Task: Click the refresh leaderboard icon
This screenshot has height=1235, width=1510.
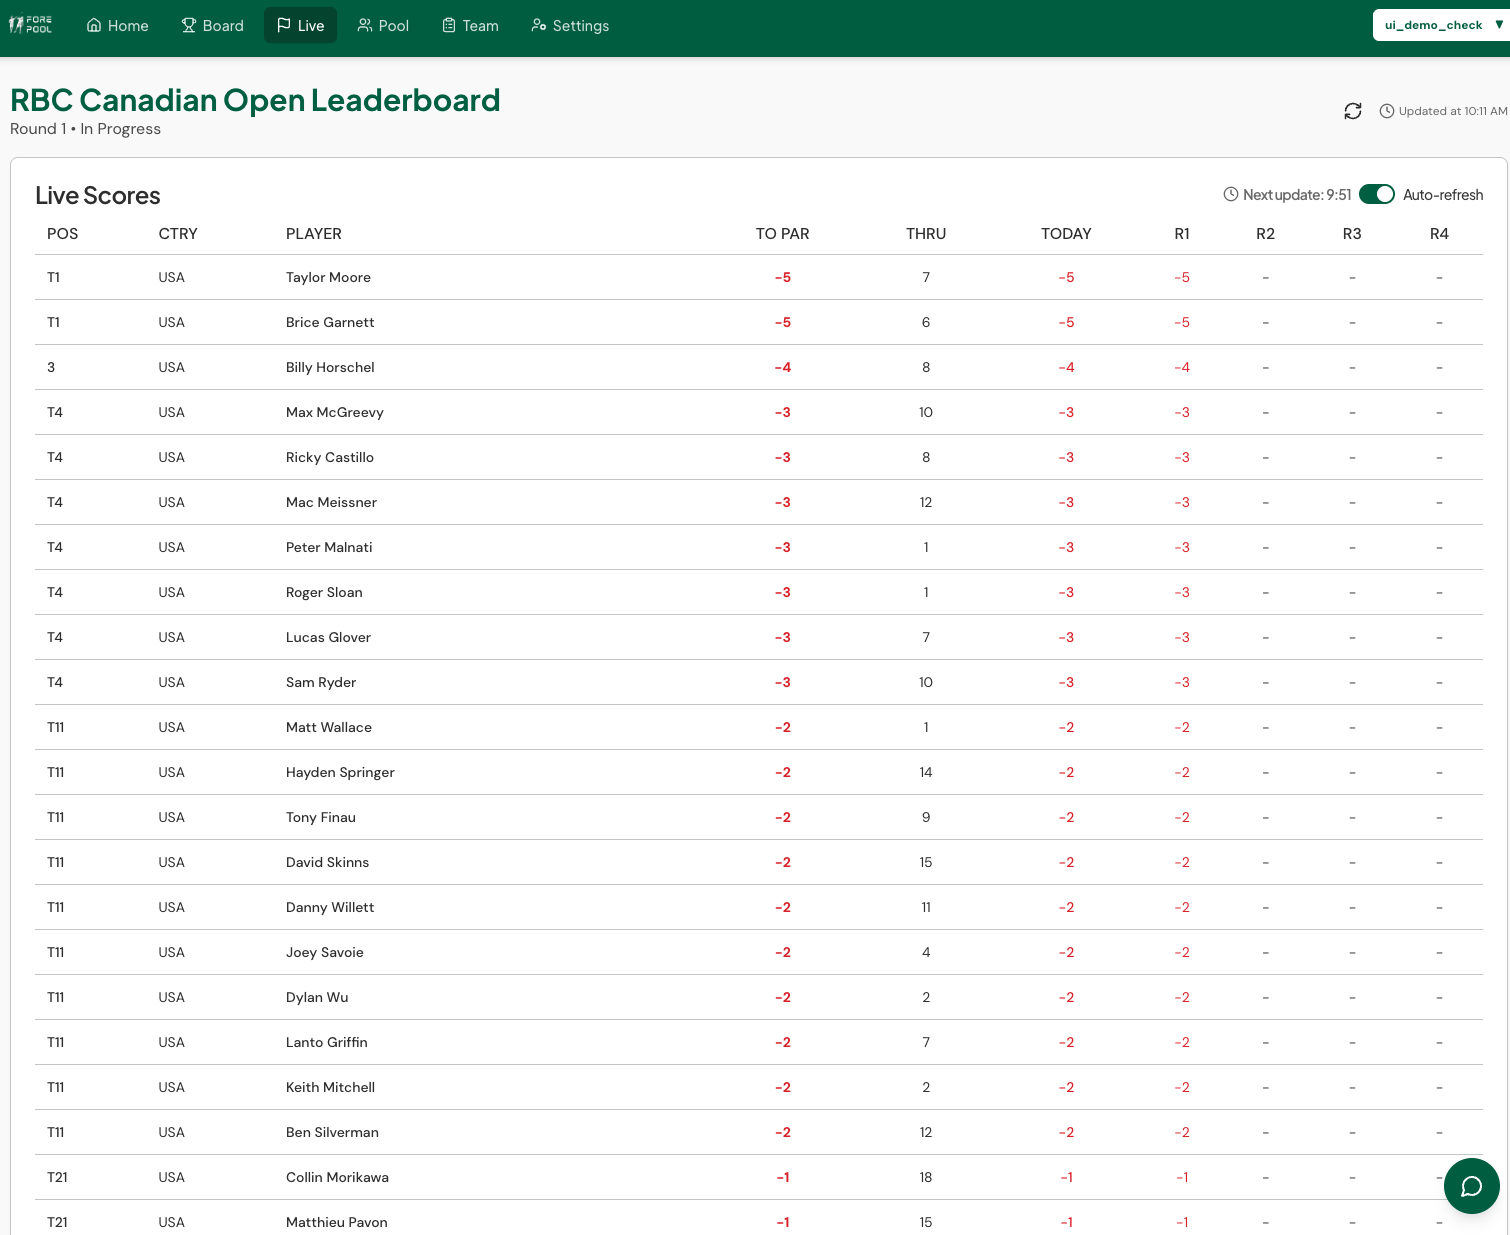Action: [x=1353, y=111]
